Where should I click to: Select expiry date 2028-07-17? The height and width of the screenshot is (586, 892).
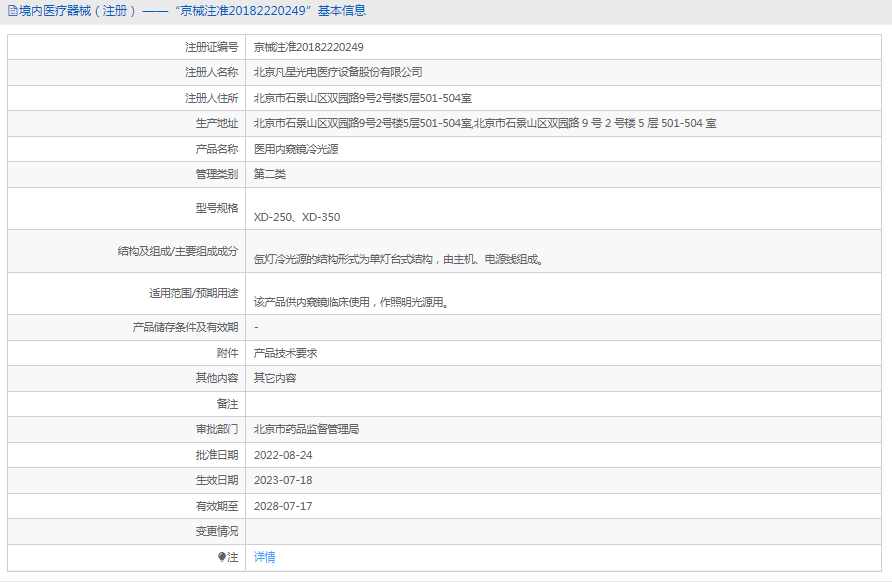coord(283,506)
